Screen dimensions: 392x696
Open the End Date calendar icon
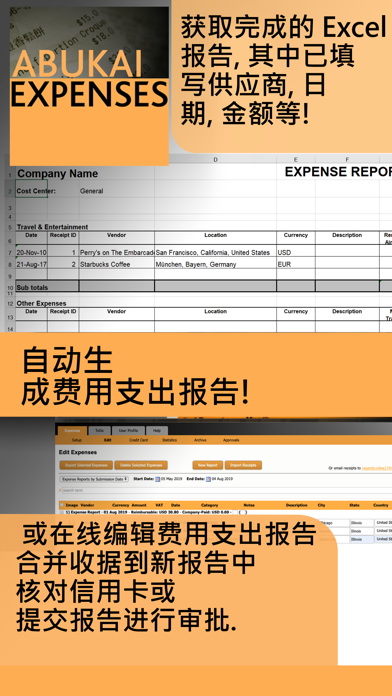click(x=208, y=479)
